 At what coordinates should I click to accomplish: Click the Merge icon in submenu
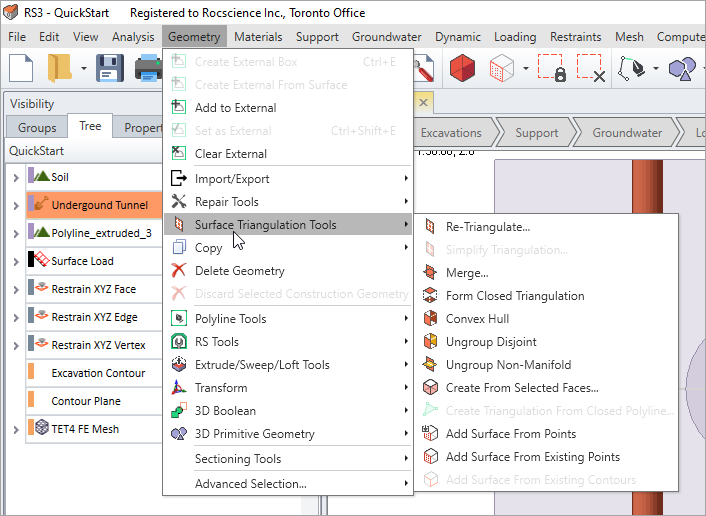click(x=430, y=272)
